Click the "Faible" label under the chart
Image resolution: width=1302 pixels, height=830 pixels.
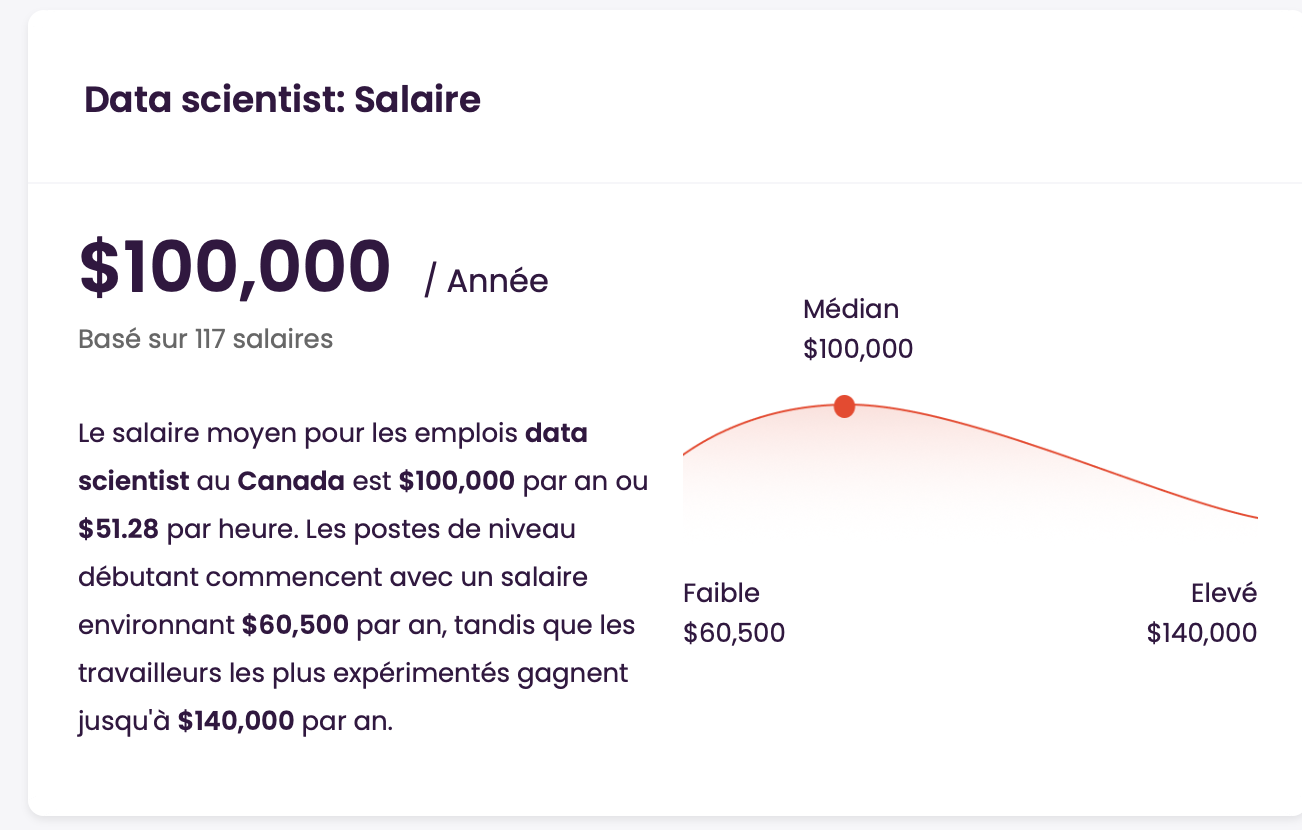coord(721,593)
